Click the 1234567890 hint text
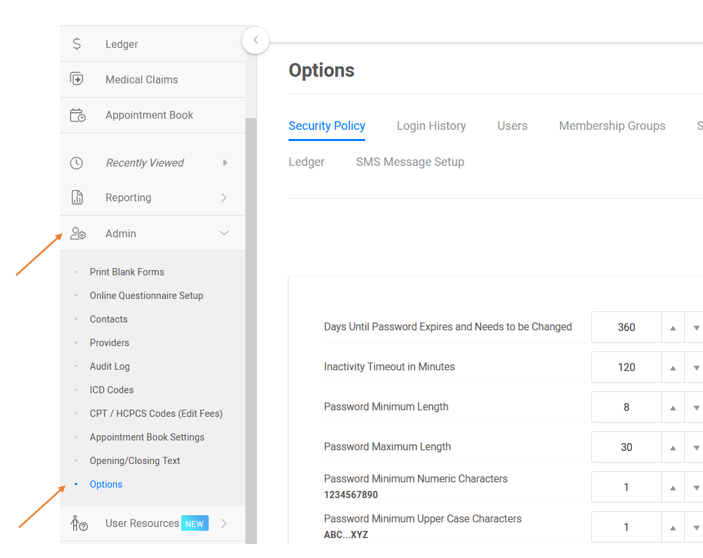The image size is (703, 558). 351,495
